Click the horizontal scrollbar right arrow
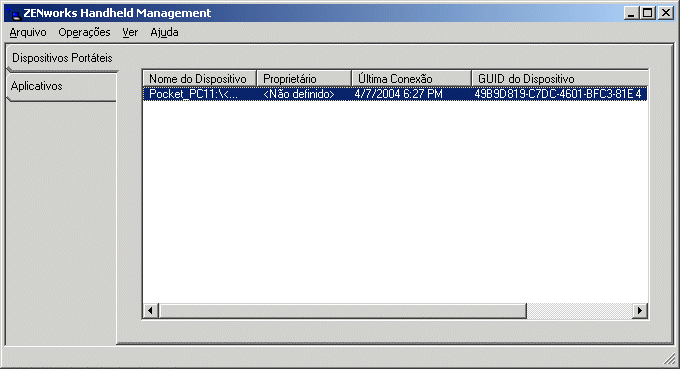This screenshot has height=369, width=680. click(640, 310)
